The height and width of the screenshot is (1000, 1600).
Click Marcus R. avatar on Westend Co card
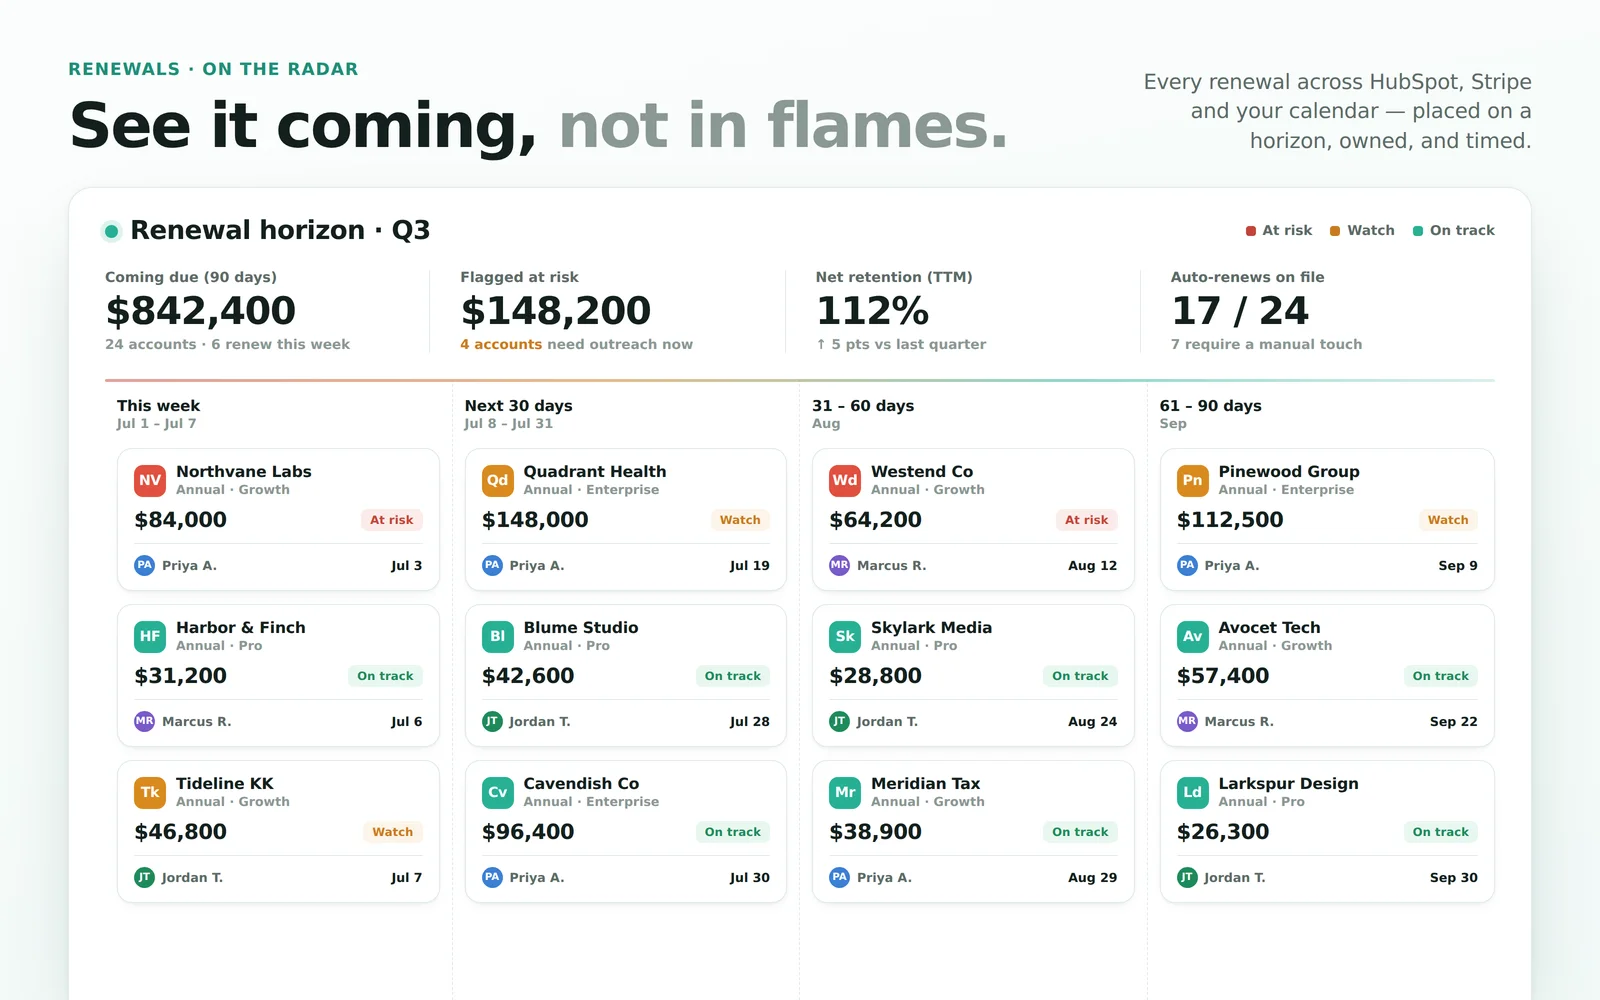pyautogui.click(x=839, y=565)
